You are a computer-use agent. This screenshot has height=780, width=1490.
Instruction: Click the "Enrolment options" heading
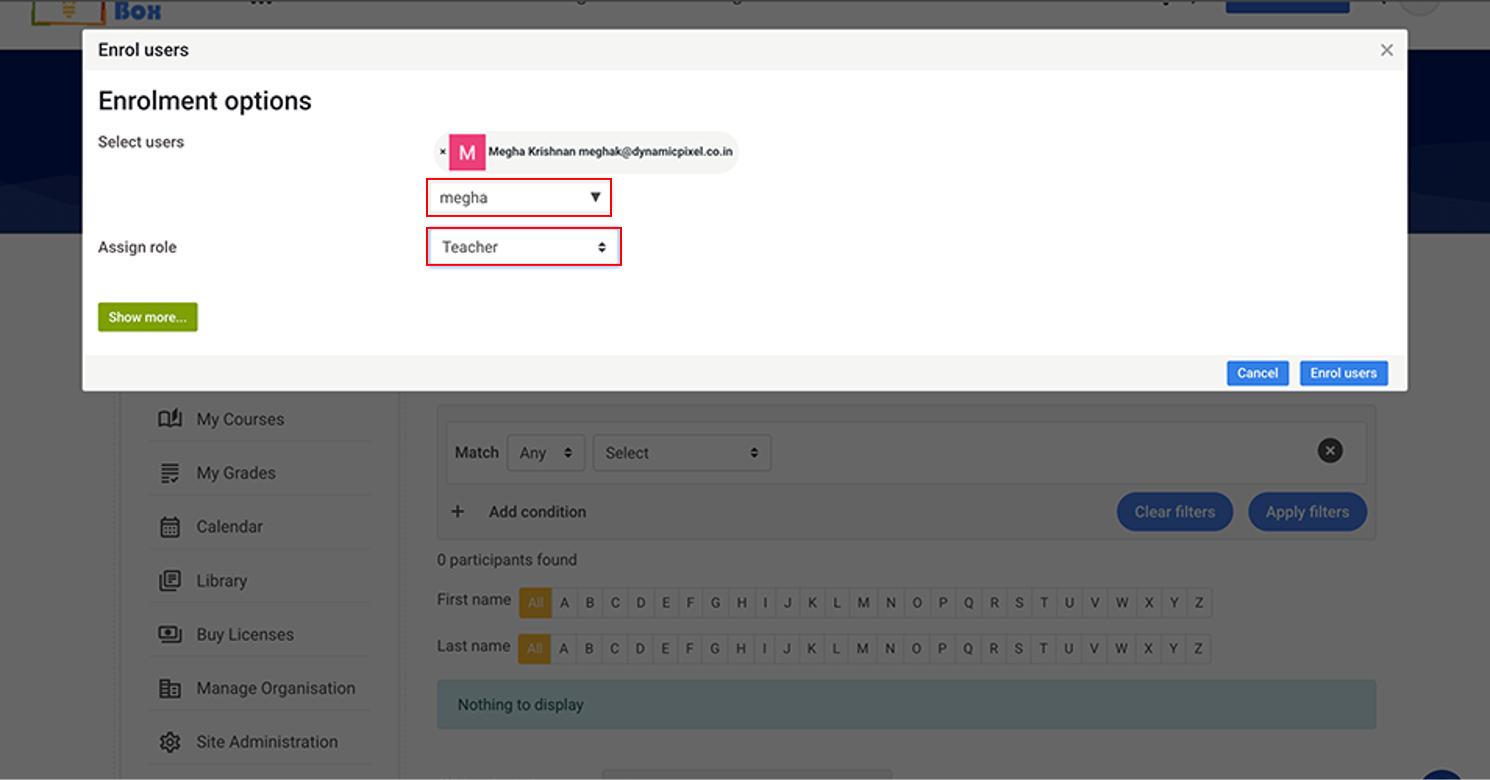pyautogui.click(x=205, y=101)
